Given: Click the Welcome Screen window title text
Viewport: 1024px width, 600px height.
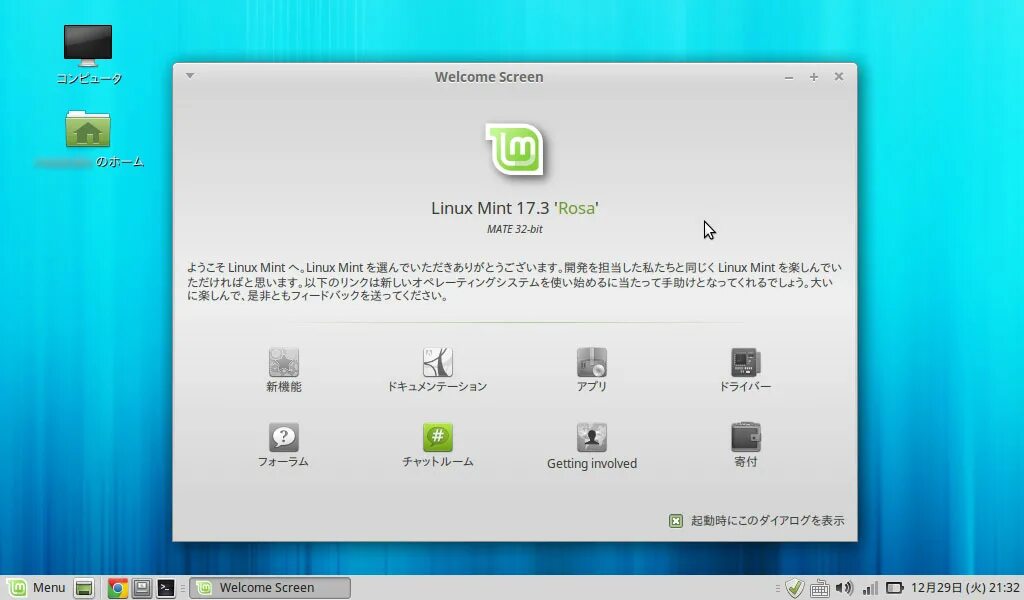Looking at the screenshot, I should pos(489,77).
